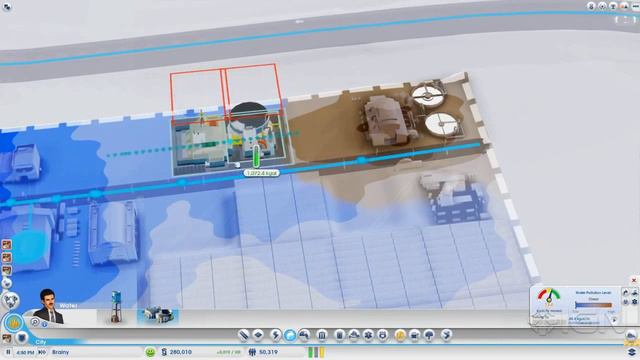Open the City Specialization menu icon
The height and width of the screenshot is (360, 640).
click(x=447, y=335)
